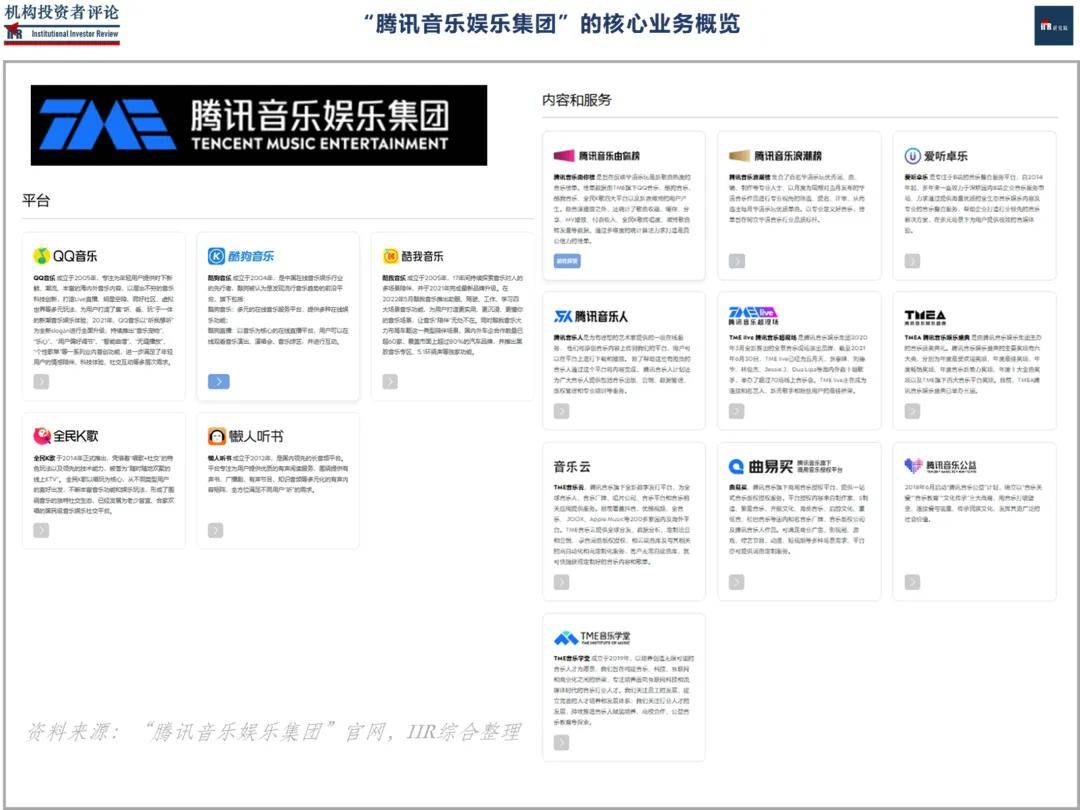1080x810 pixels.
Task: Click the QQ音乐 card title
Action: 75,256
